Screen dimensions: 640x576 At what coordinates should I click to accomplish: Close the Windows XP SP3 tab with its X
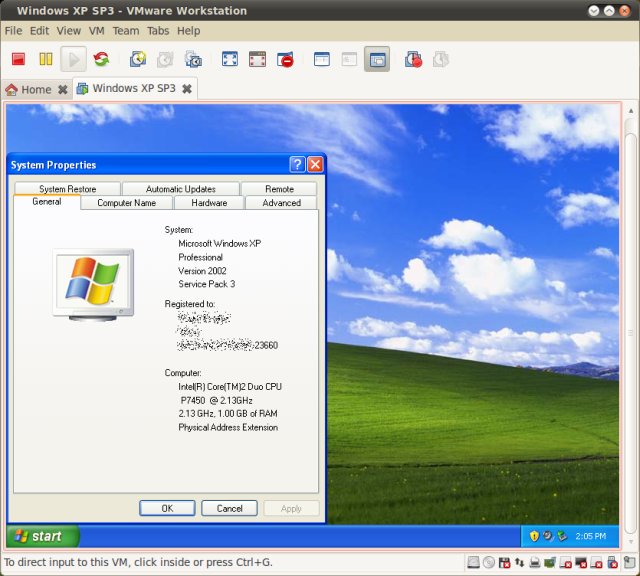(x=187, y=89)
